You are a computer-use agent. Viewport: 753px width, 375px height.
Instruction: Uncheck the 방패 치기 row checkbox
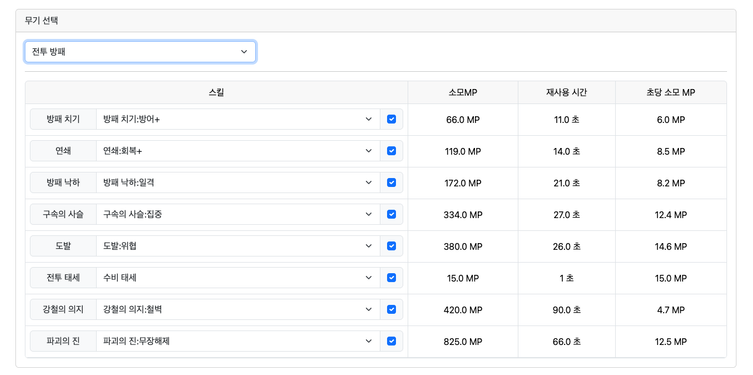click(x=391, y=119)
